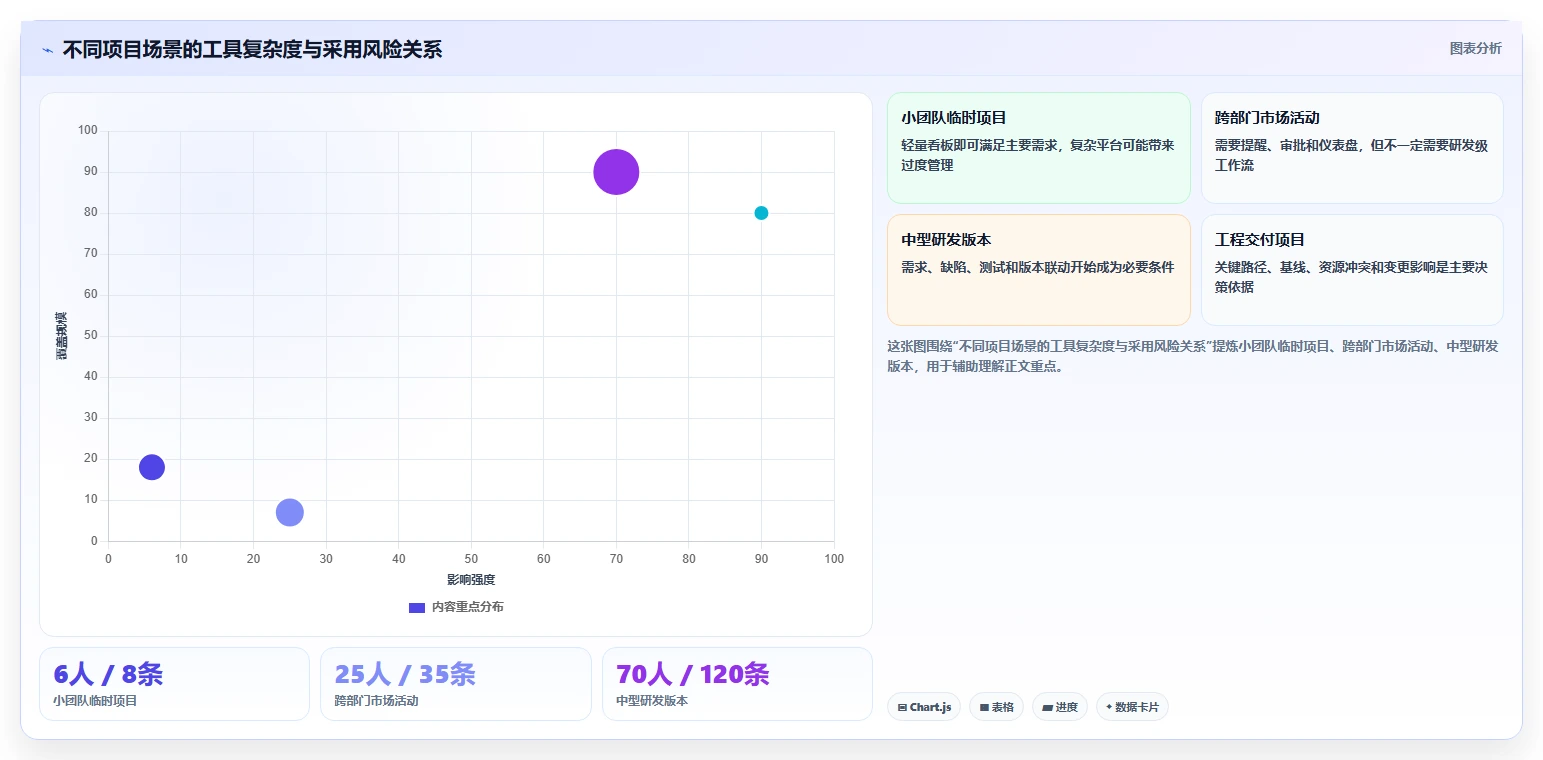Click the Chart.js tag chip
The width and height of the screenshot is (1543, 760).
[x=924, y=707]
